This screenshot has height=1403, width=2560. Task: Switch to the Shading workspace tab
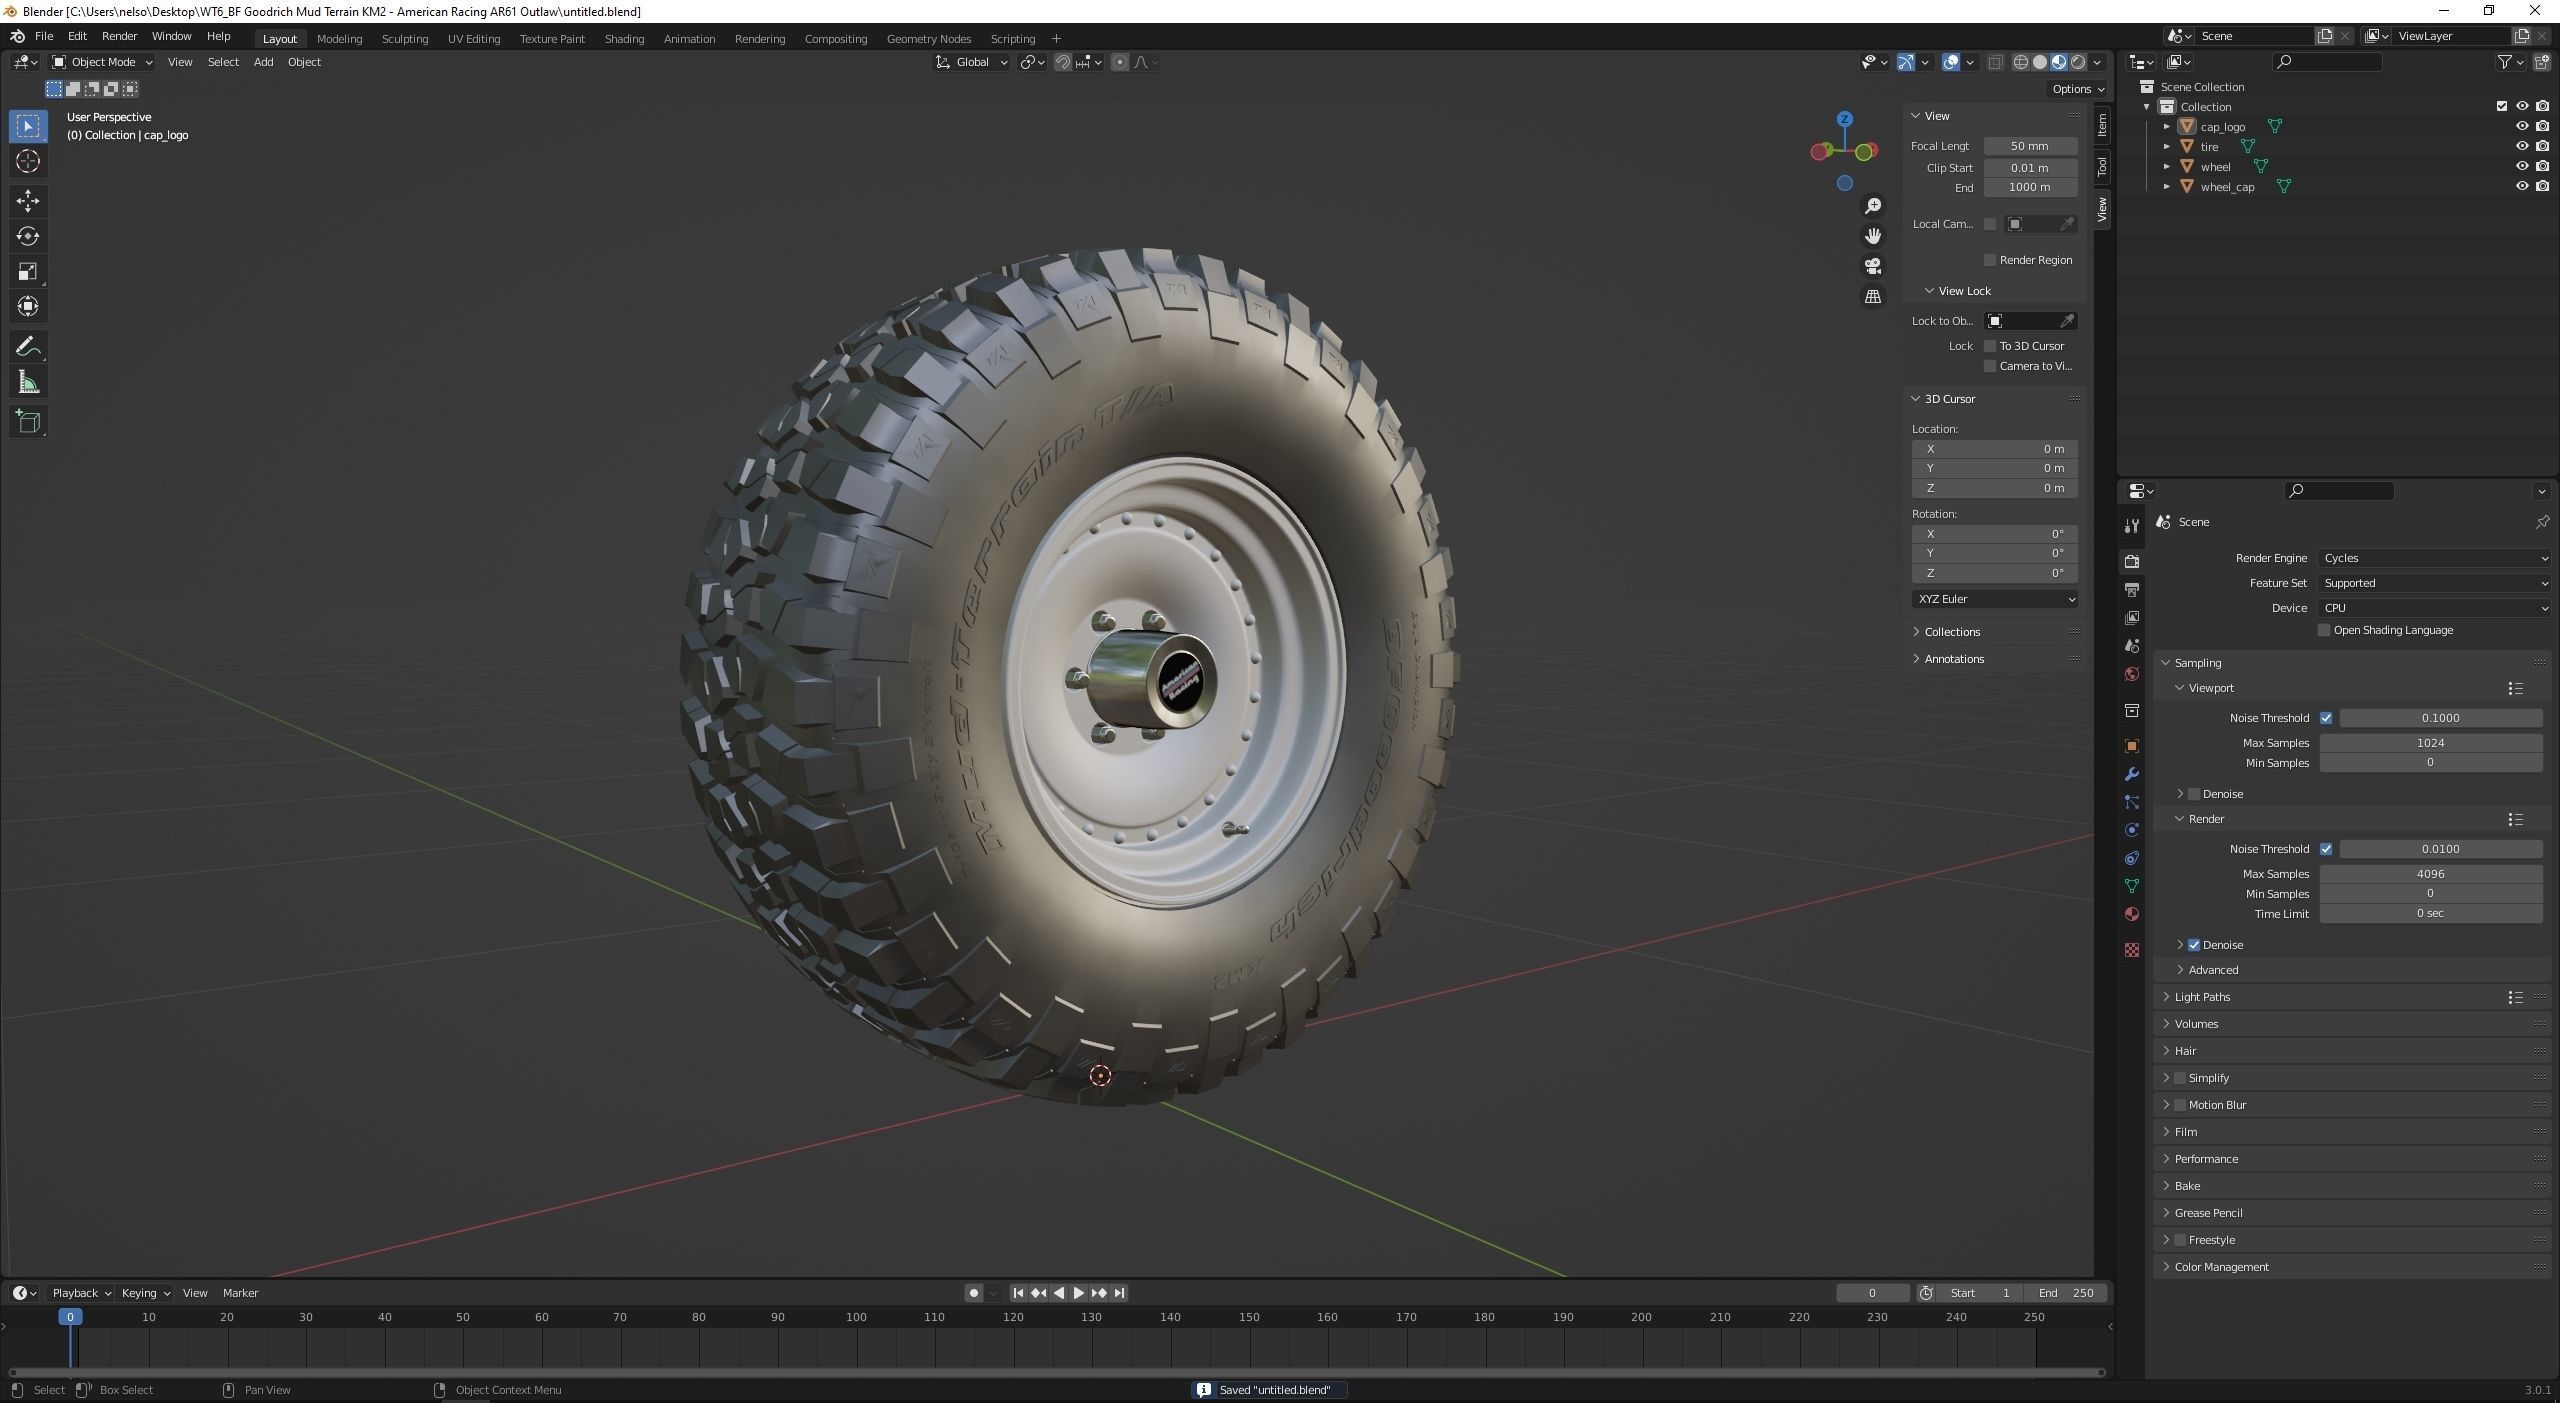[624, 39]
